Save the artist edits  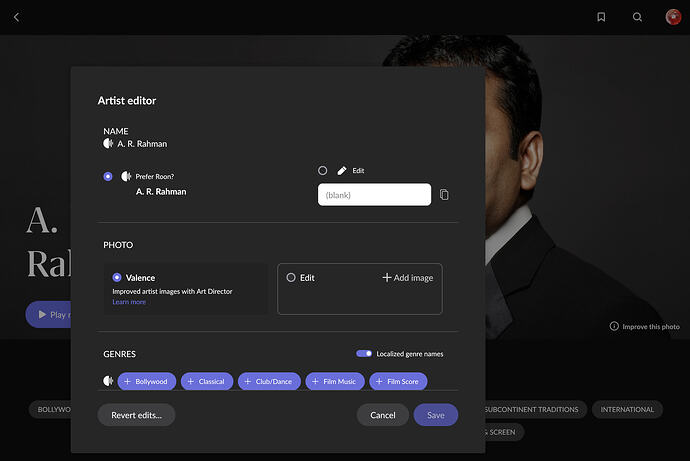436,415
